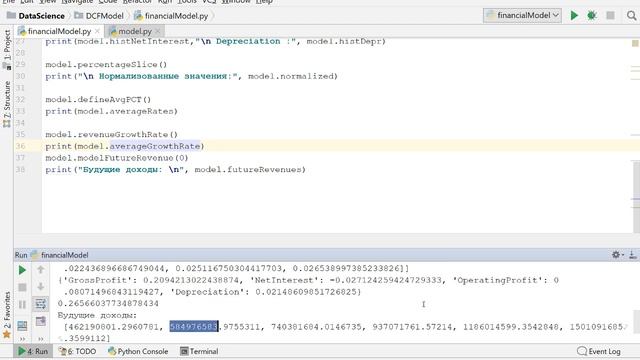
Task: Click selected number 584976583 in console
Action: tap(193, 327)
